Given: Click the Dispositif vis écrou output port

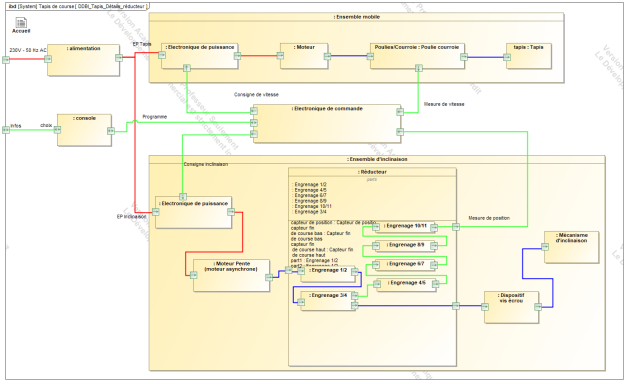Looking at the screenshot, I should pos(538,307).
